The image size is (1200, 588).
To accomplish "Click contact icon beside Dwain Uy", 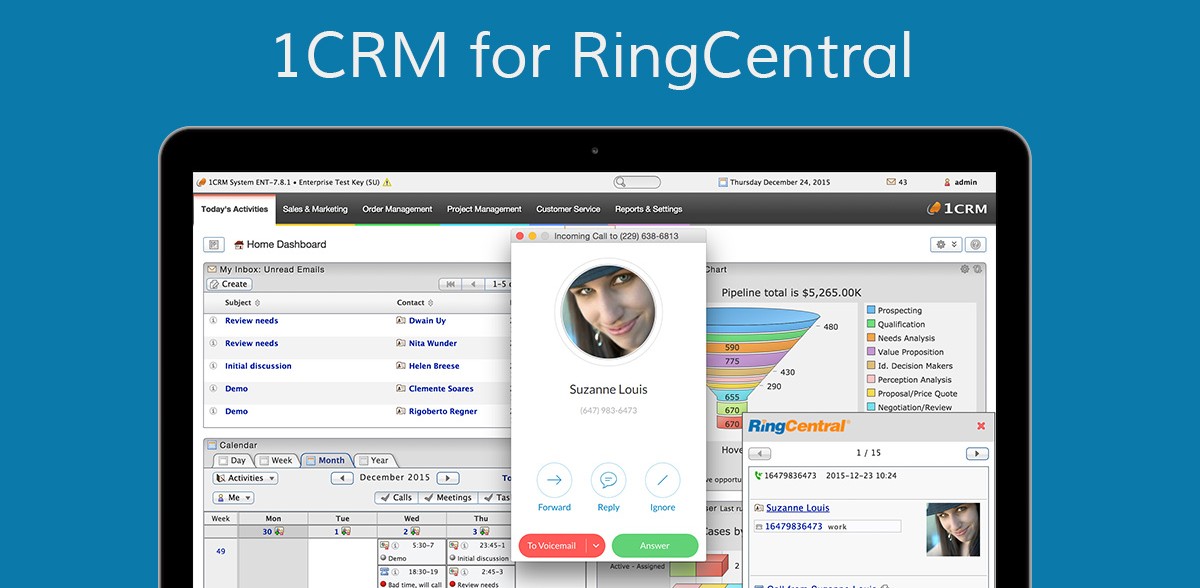I will (x=401, y=321).
